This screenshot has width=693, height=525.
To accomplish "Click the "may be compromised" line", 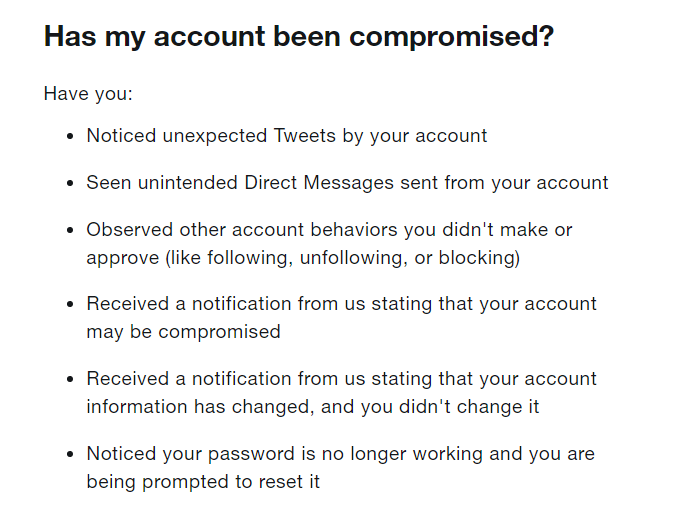I will click(x=183, y=331).
